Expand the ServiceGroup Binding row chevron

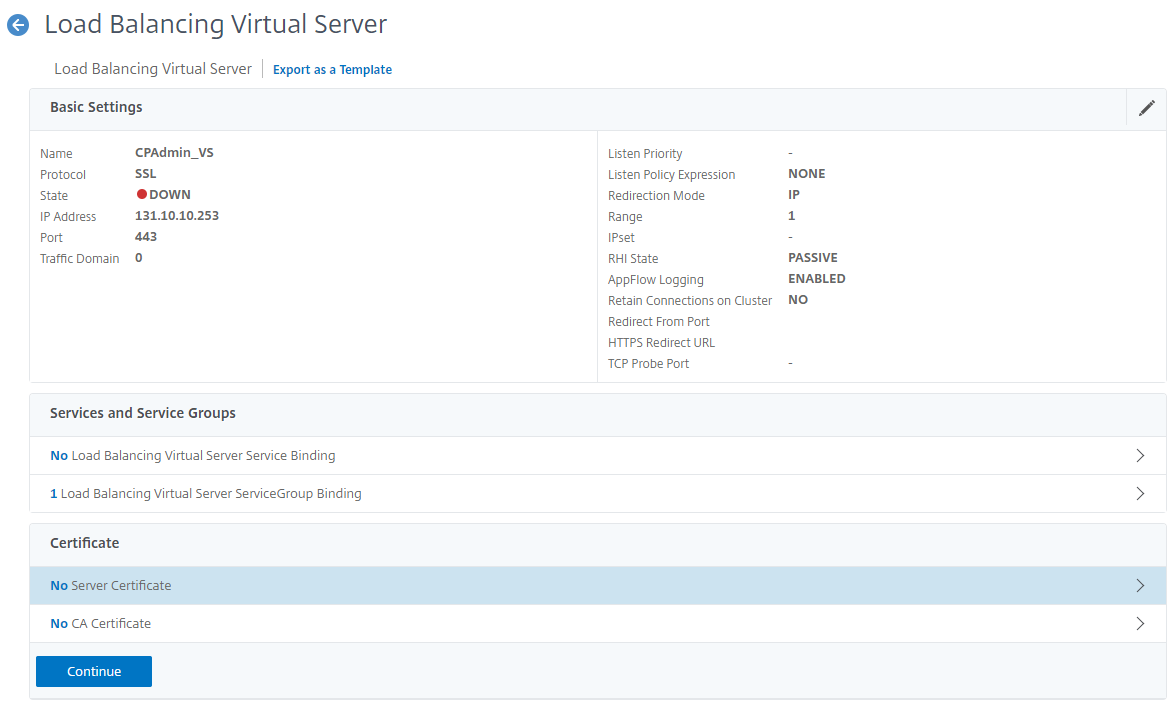(x=1140, y=494)
